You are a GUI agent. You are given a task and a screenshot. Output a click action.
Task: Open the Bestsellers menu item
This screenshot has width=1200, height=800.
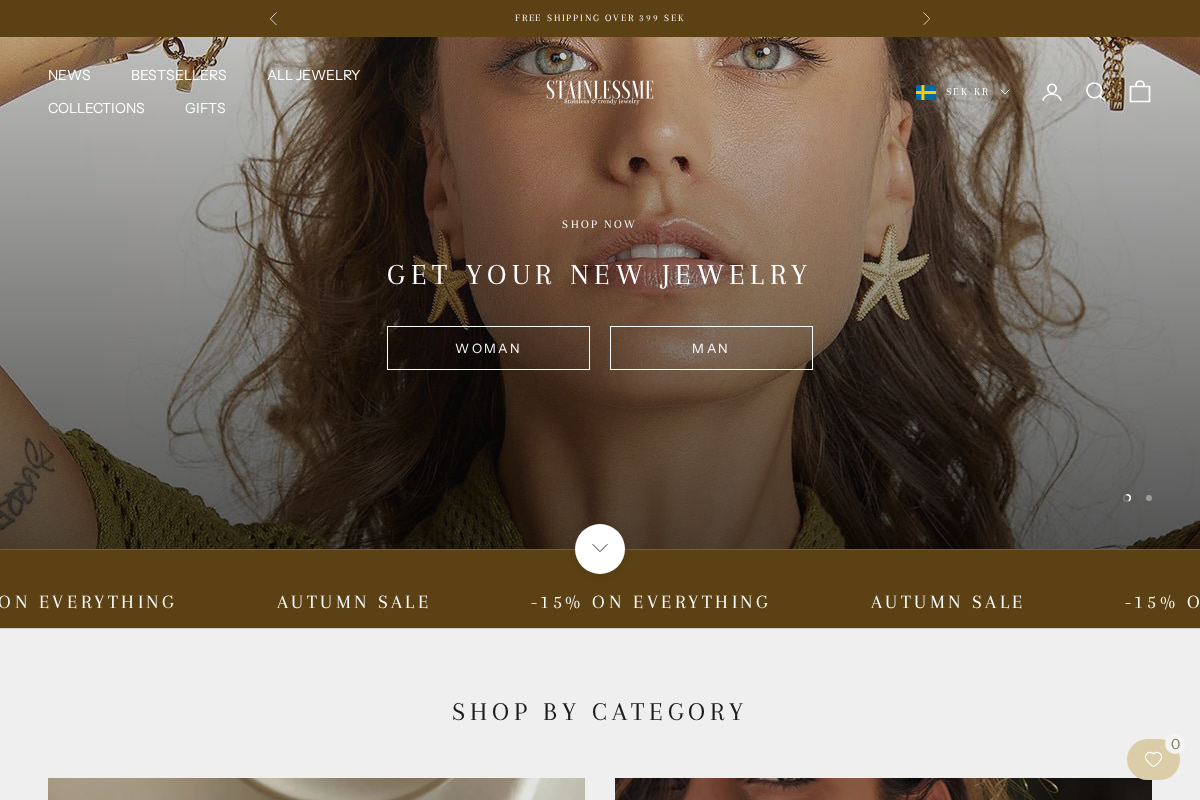point(179,75)
